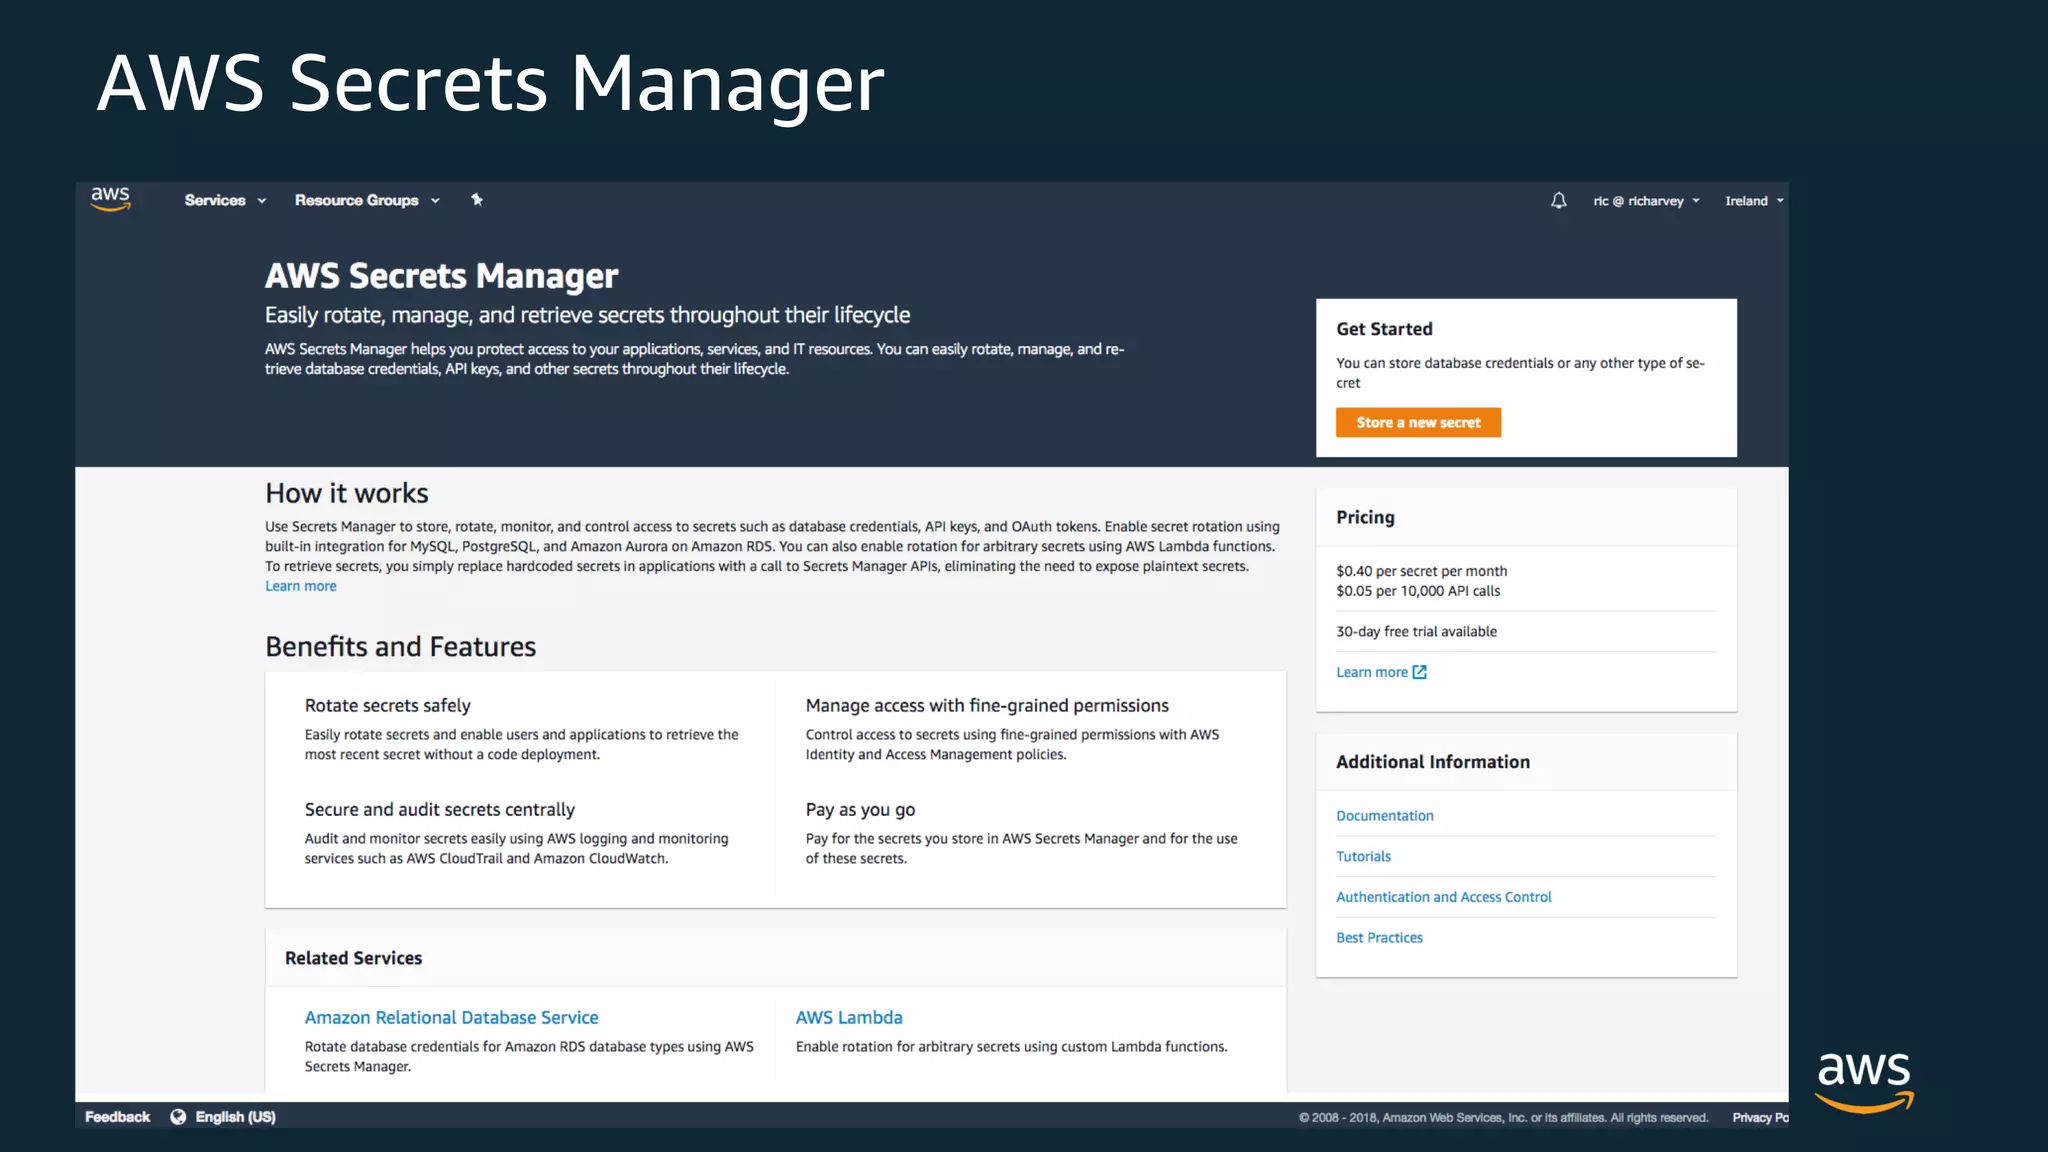The image size is (2048, 1152).
Task: Click '30-day free trial available' text
Action: click(x=1416, y=632)
